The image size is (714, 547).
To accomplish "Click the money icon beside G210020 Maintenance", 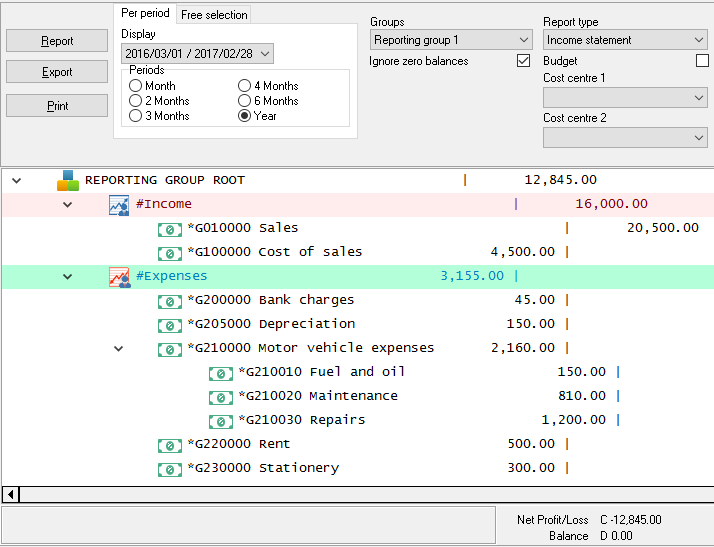I will pos(220,397).
